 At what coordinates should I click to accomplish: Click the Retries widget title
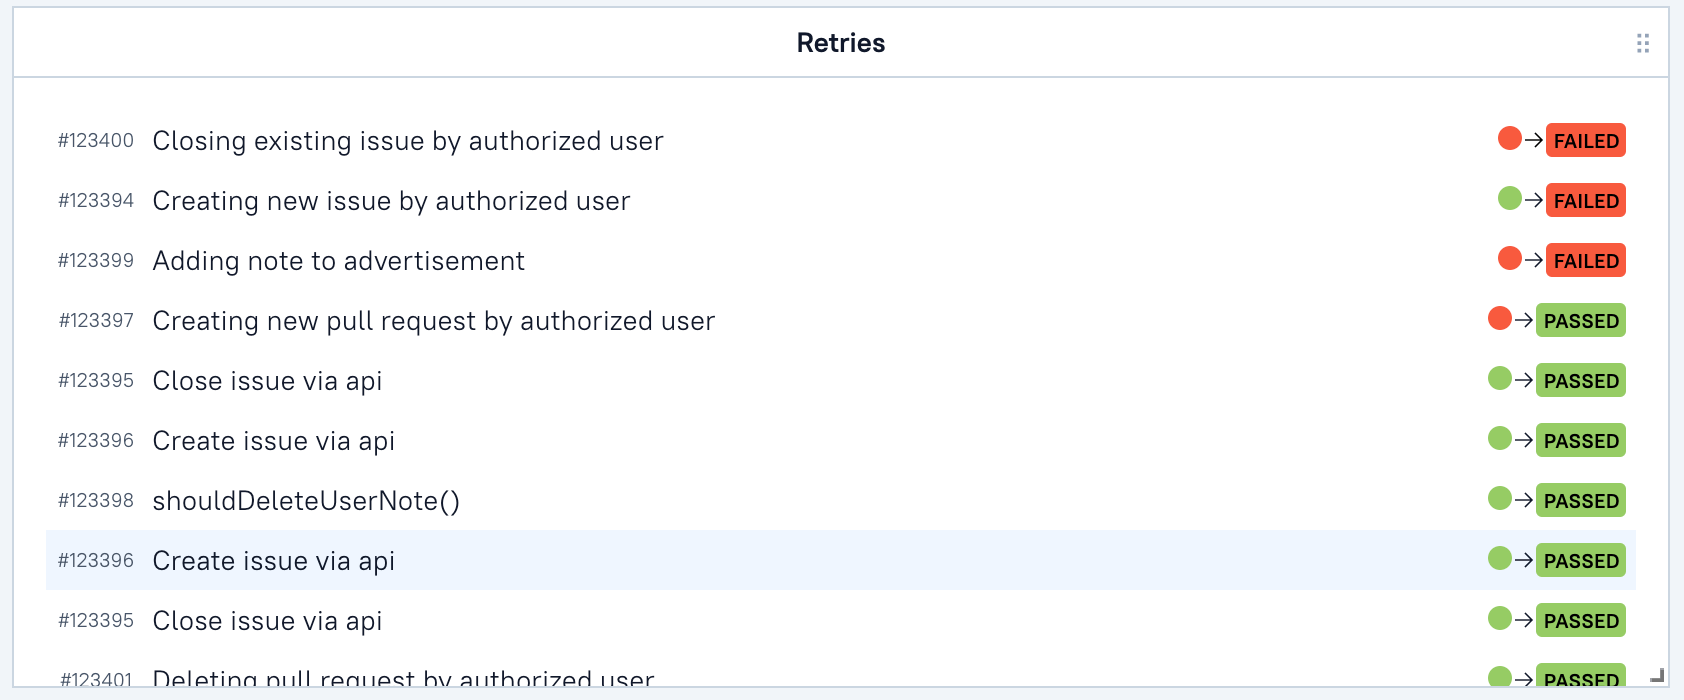tap(841, 43)
